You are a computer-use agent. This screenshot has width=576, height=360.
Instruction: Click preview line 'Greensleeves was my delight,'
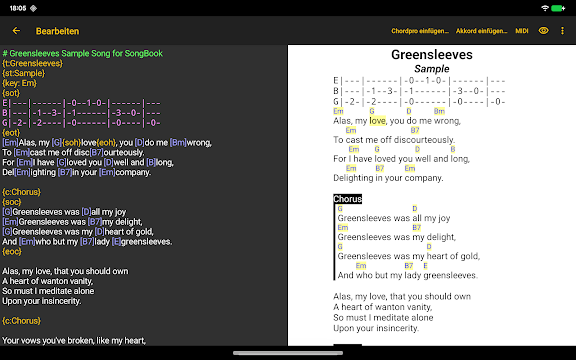397,237
